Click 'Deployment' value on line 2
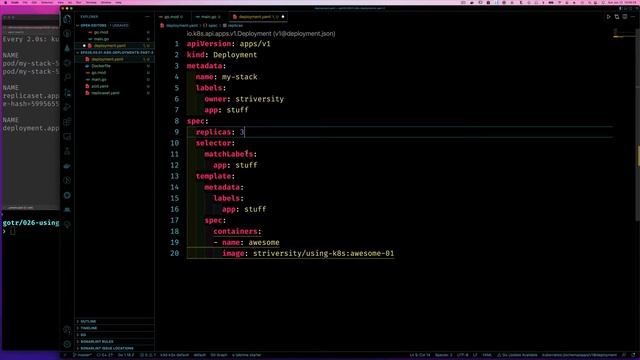This screenshot has height=360, width=640. pyautogui.click(x=235, y=55)
